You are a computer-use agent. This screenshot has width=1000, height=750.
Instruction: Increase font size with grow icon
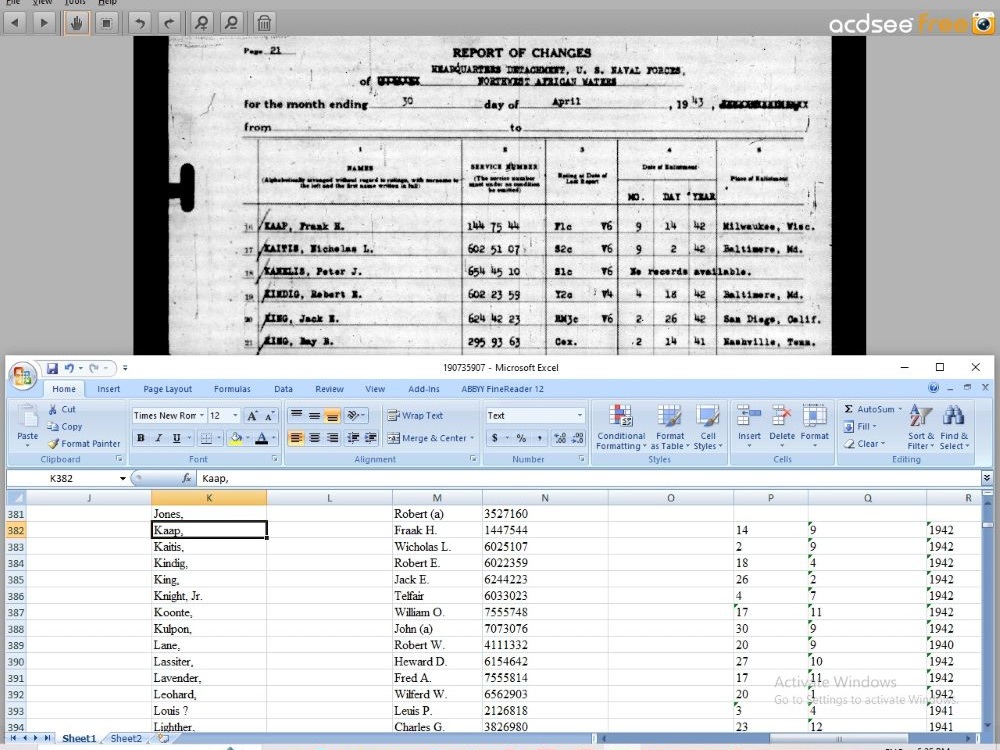(x=253, y=416)
